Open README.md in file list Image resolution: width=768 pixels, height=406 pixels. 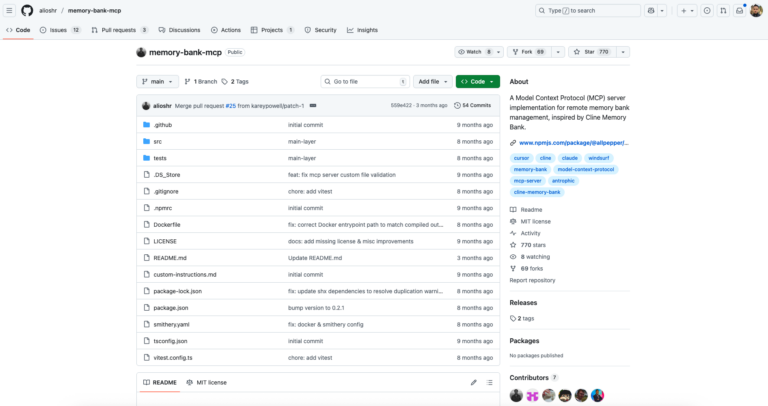(170, 258)
